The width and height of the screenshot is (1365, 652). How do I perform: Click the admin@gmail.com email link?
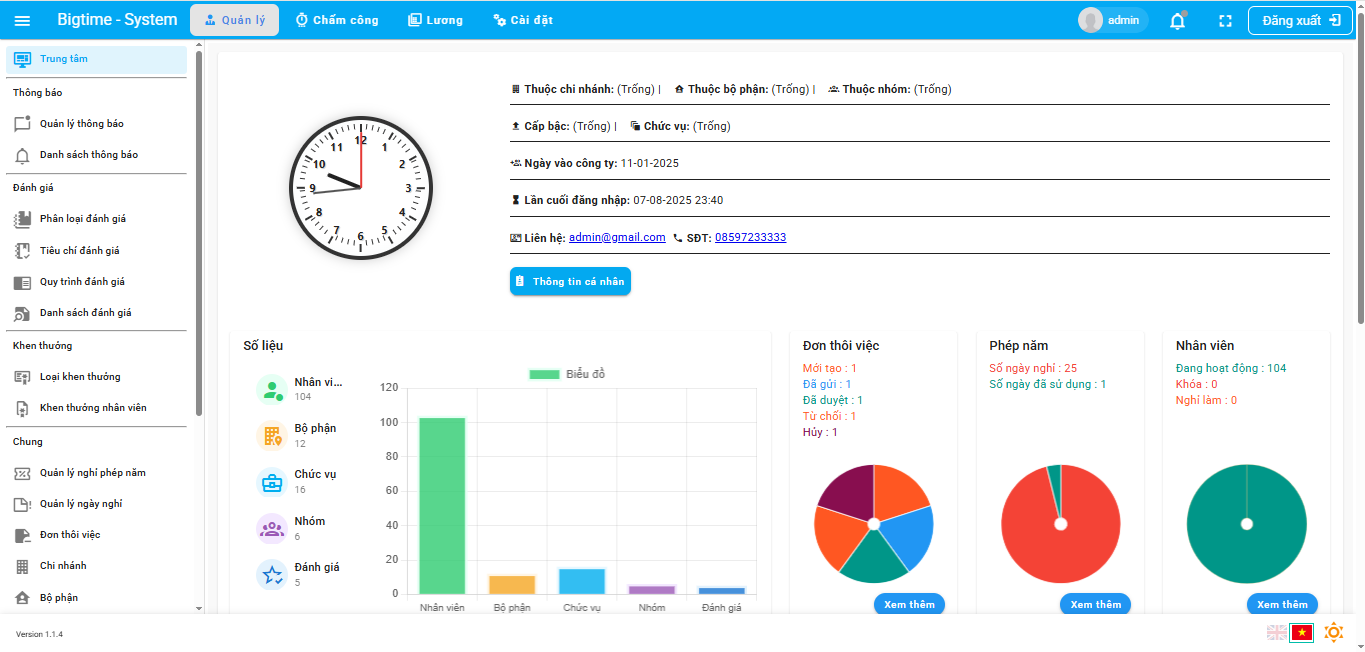click(x=617, y=237)
